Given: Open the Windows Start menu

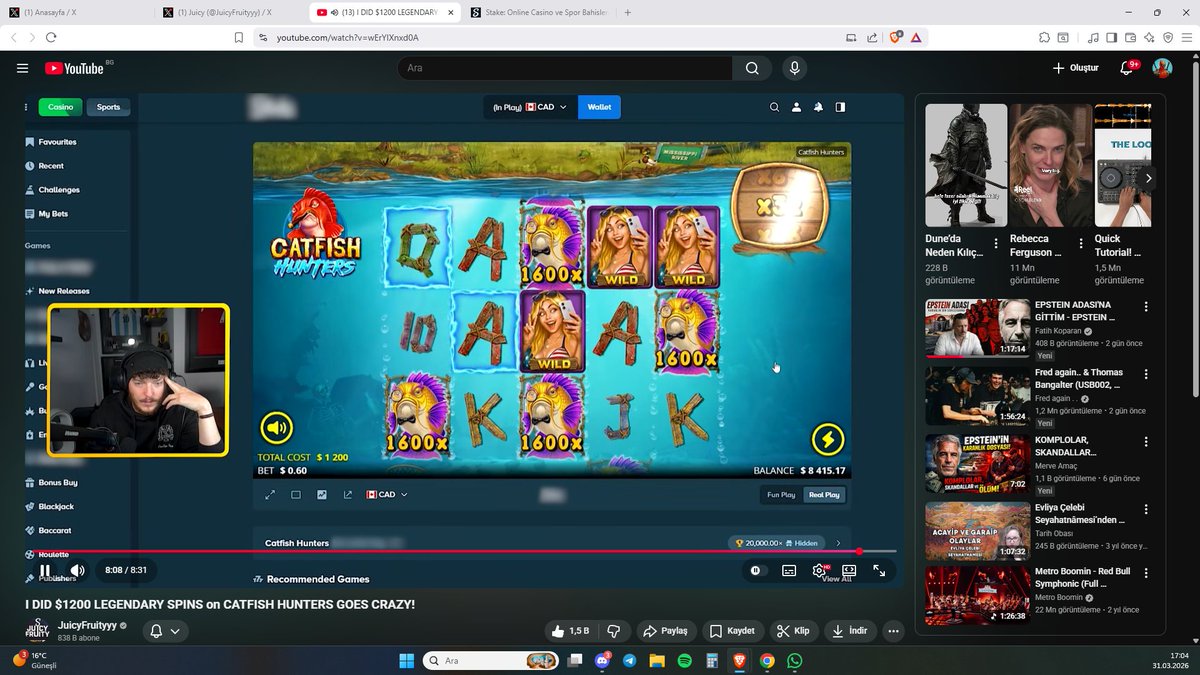Looking at the screenshot, I should pos(406,661).
